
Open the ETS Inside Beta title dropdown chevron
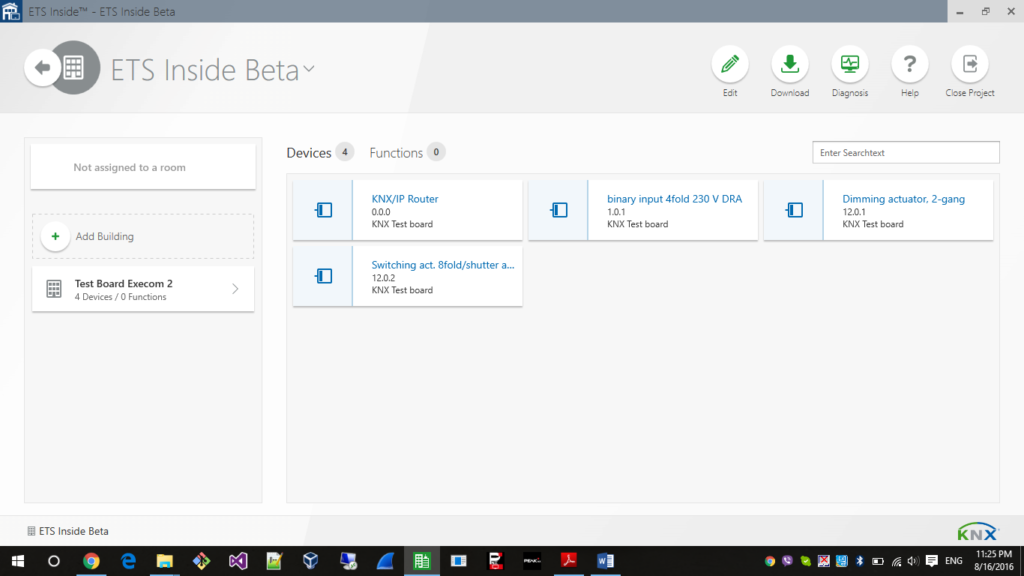pyautogui.click(x=310, y=69)
